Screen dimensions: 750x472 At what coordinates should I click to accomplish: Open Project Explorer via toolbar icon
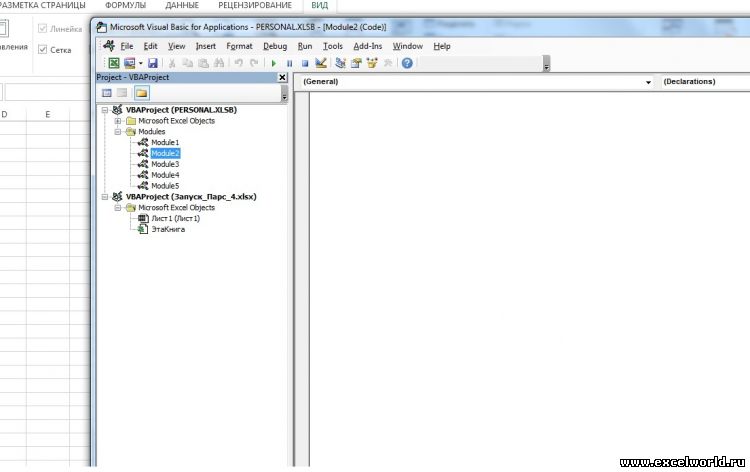tap(341, 63)
